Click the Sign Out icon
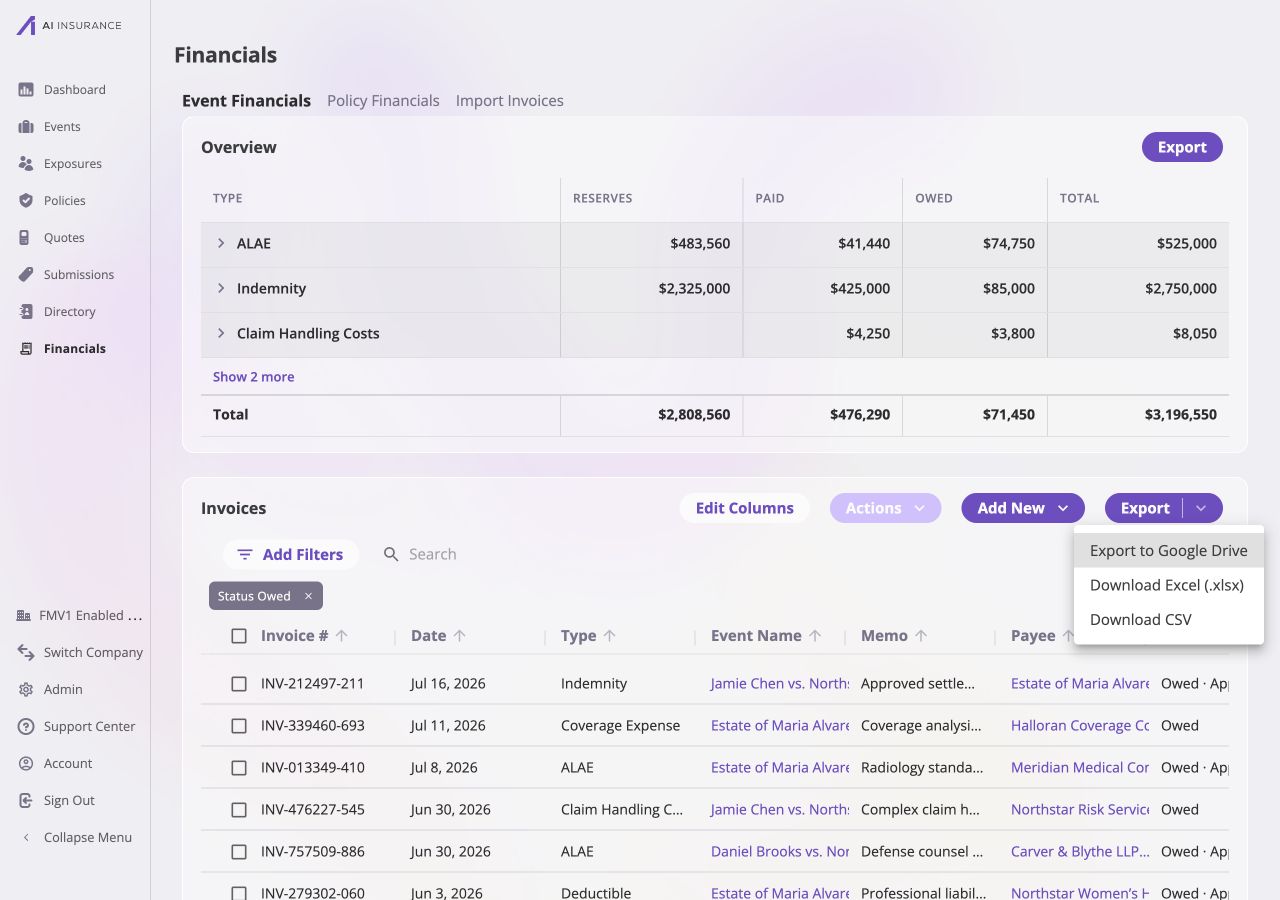 point(26,801)
